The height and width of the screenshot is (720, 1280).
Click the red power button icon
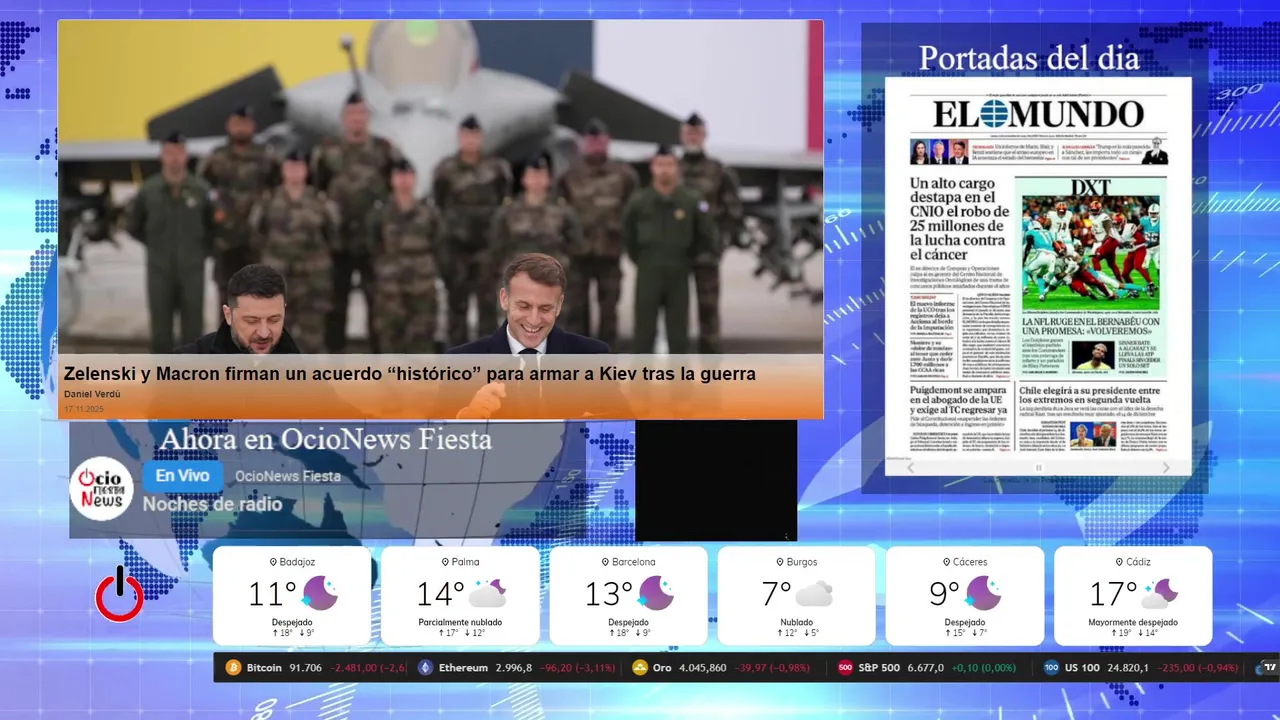[x=119, y=594]
